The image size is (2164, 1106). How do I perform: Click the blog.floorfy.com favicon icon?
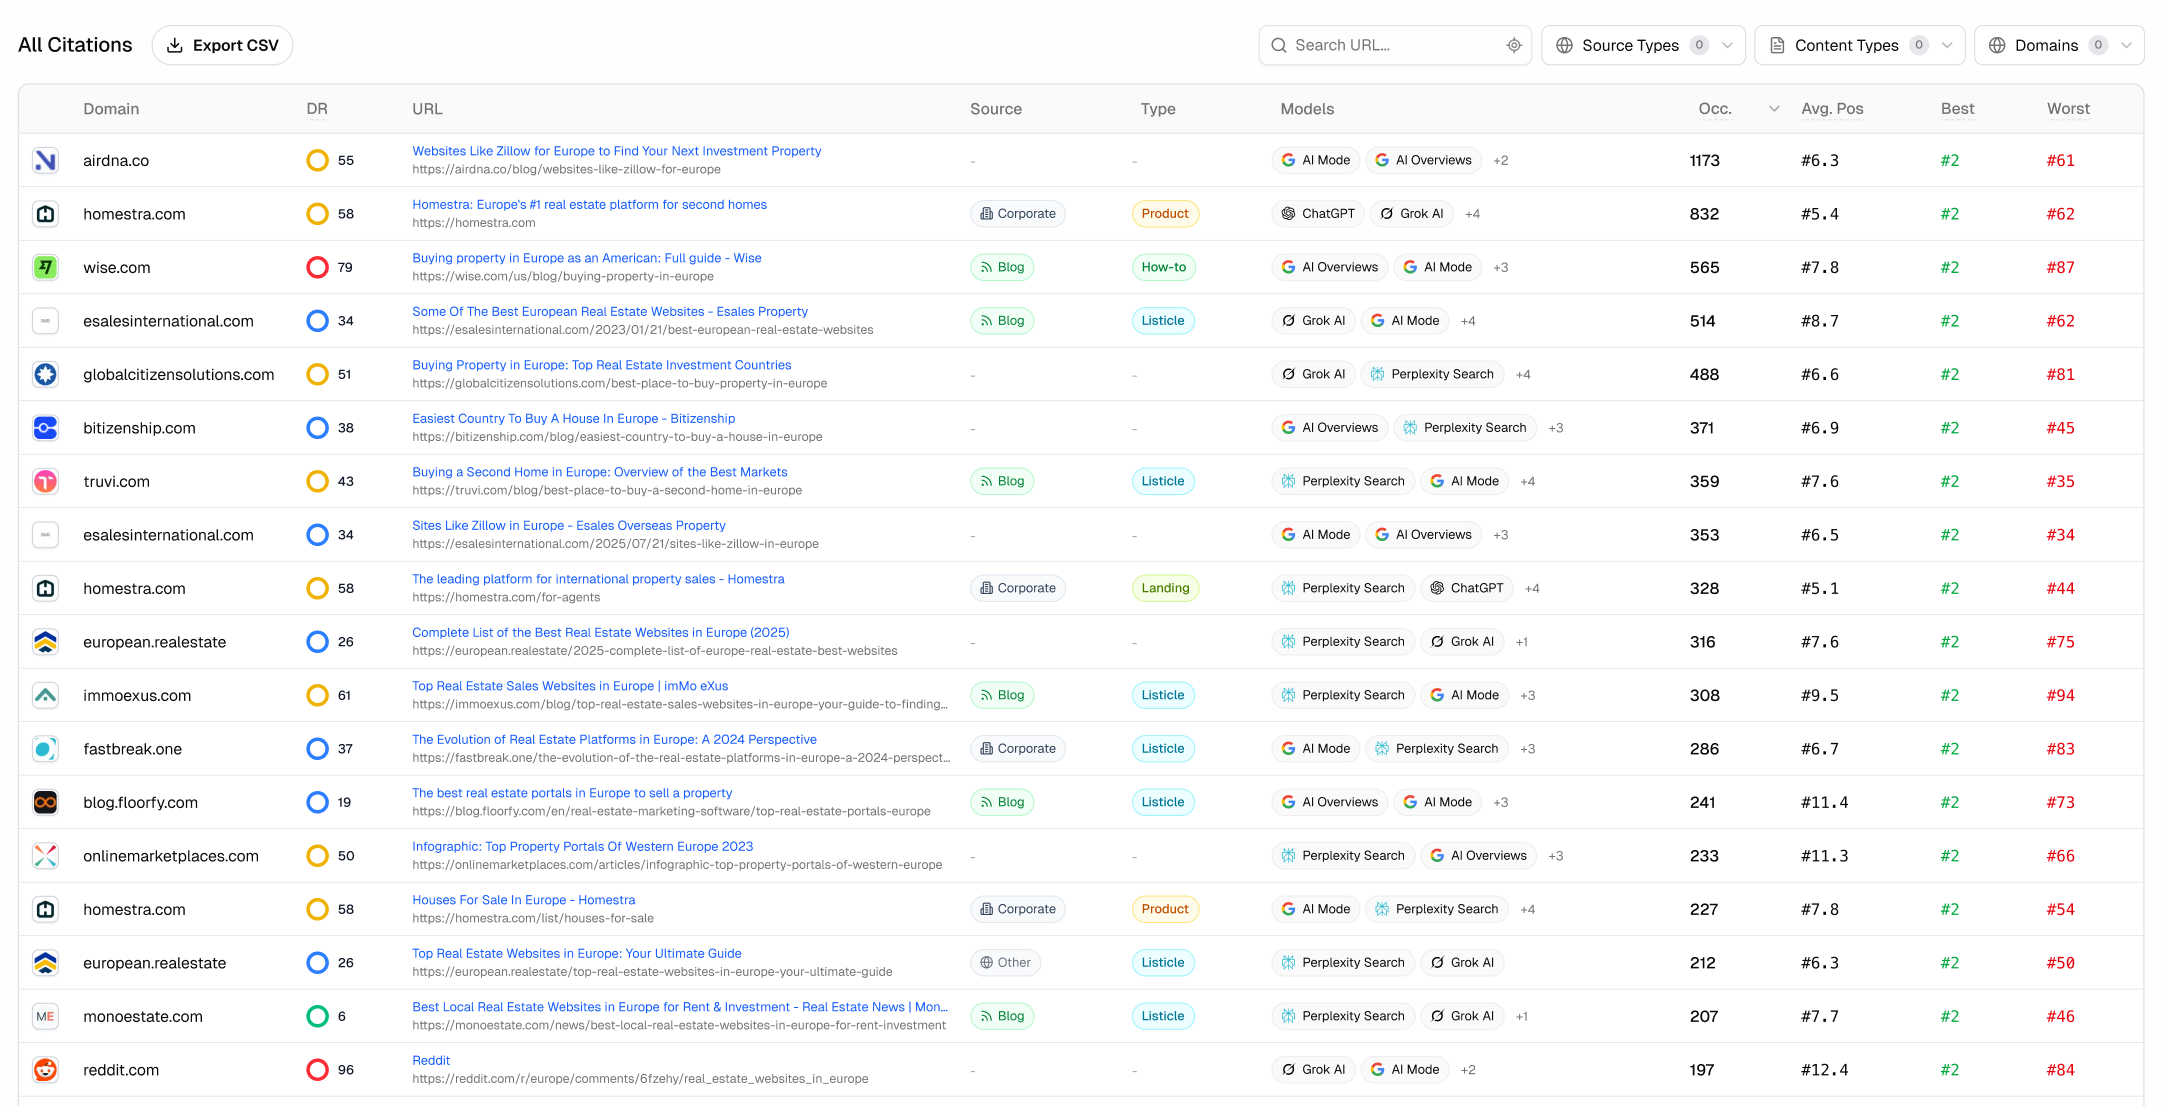point(45,802)
